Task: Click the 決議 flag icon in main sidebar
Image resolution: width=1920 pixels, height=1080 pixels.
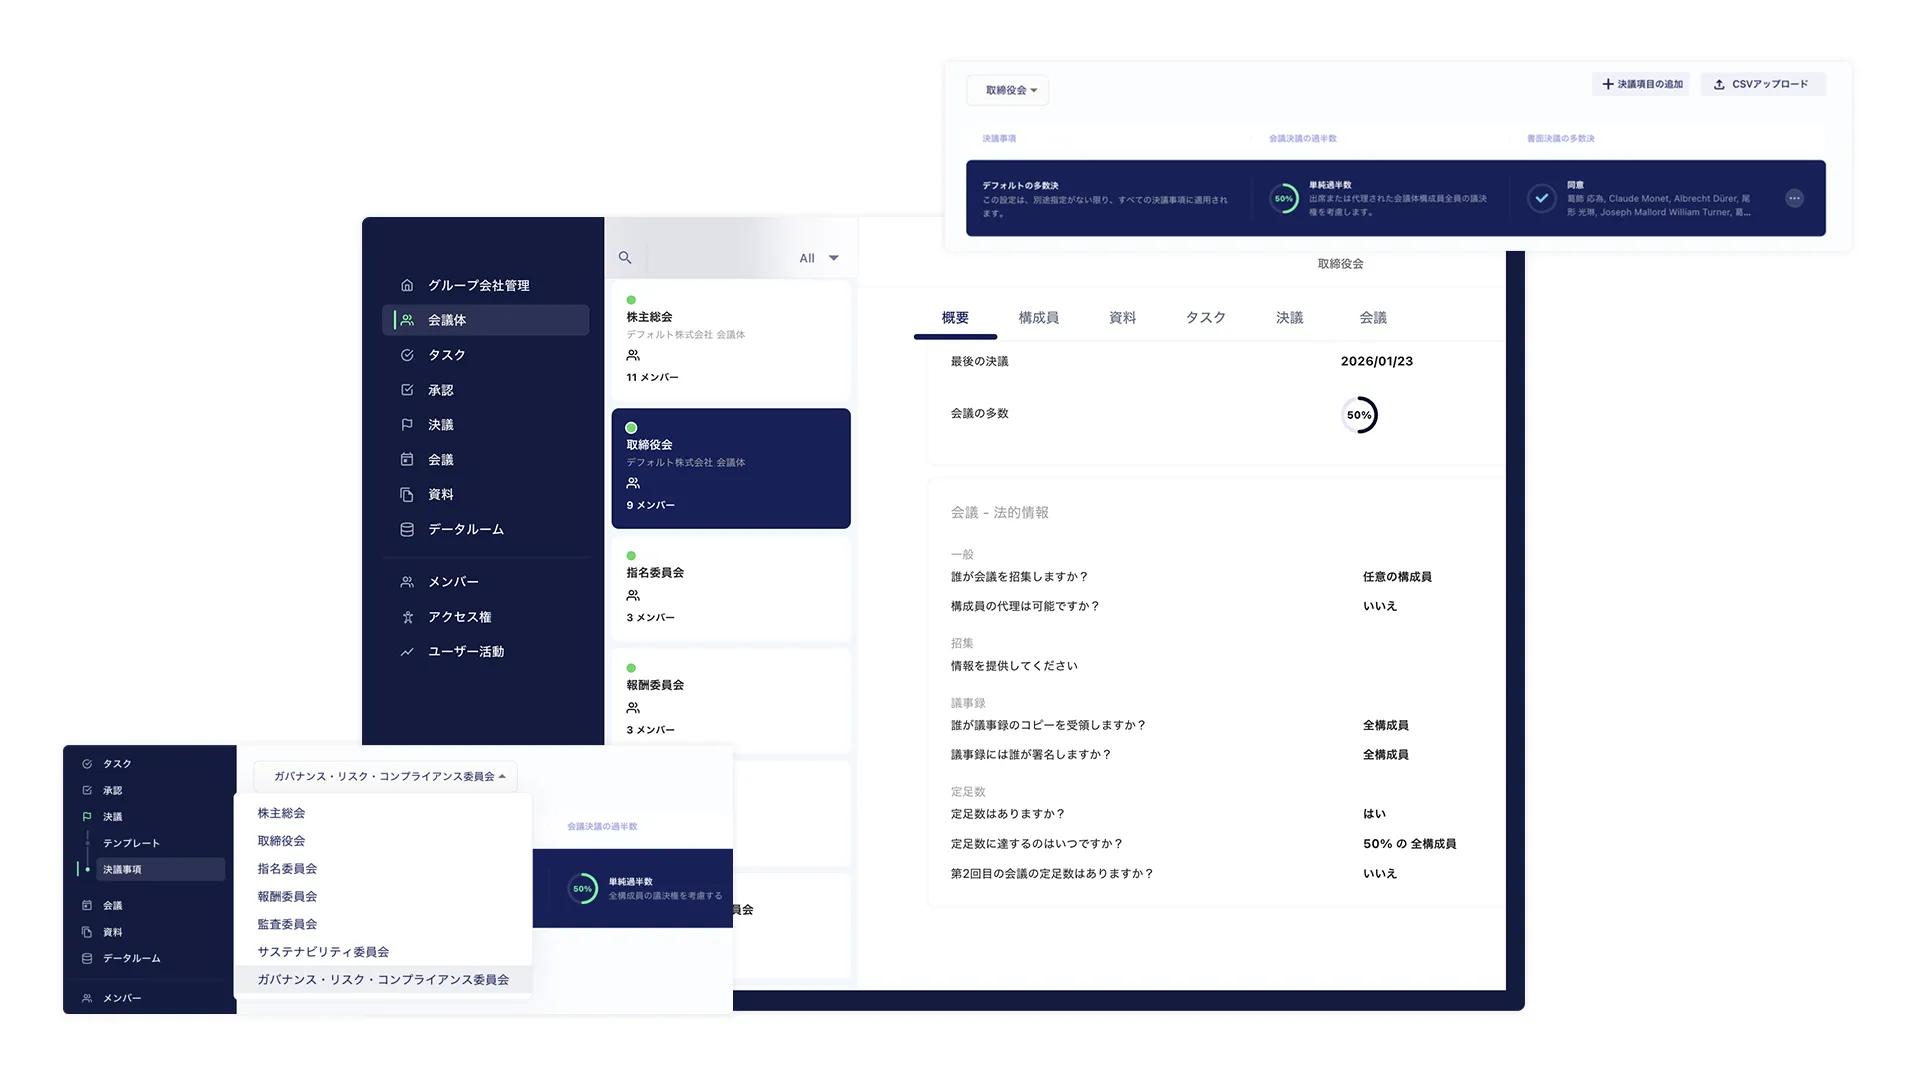Action: 407,425
